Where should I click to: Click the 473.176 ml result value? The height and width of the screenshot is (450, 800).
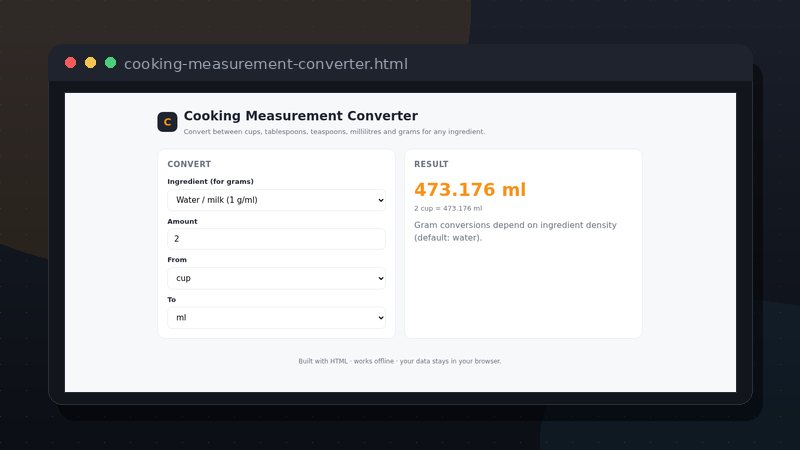470,190
